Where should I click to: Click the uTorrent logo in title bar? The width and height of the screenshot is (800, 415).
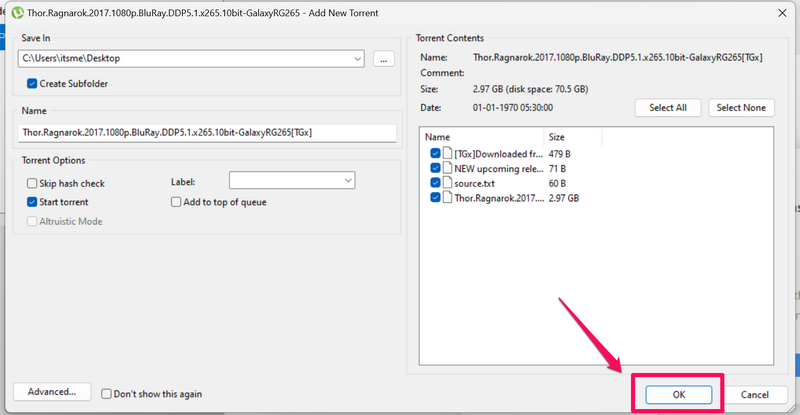point(18,13)
